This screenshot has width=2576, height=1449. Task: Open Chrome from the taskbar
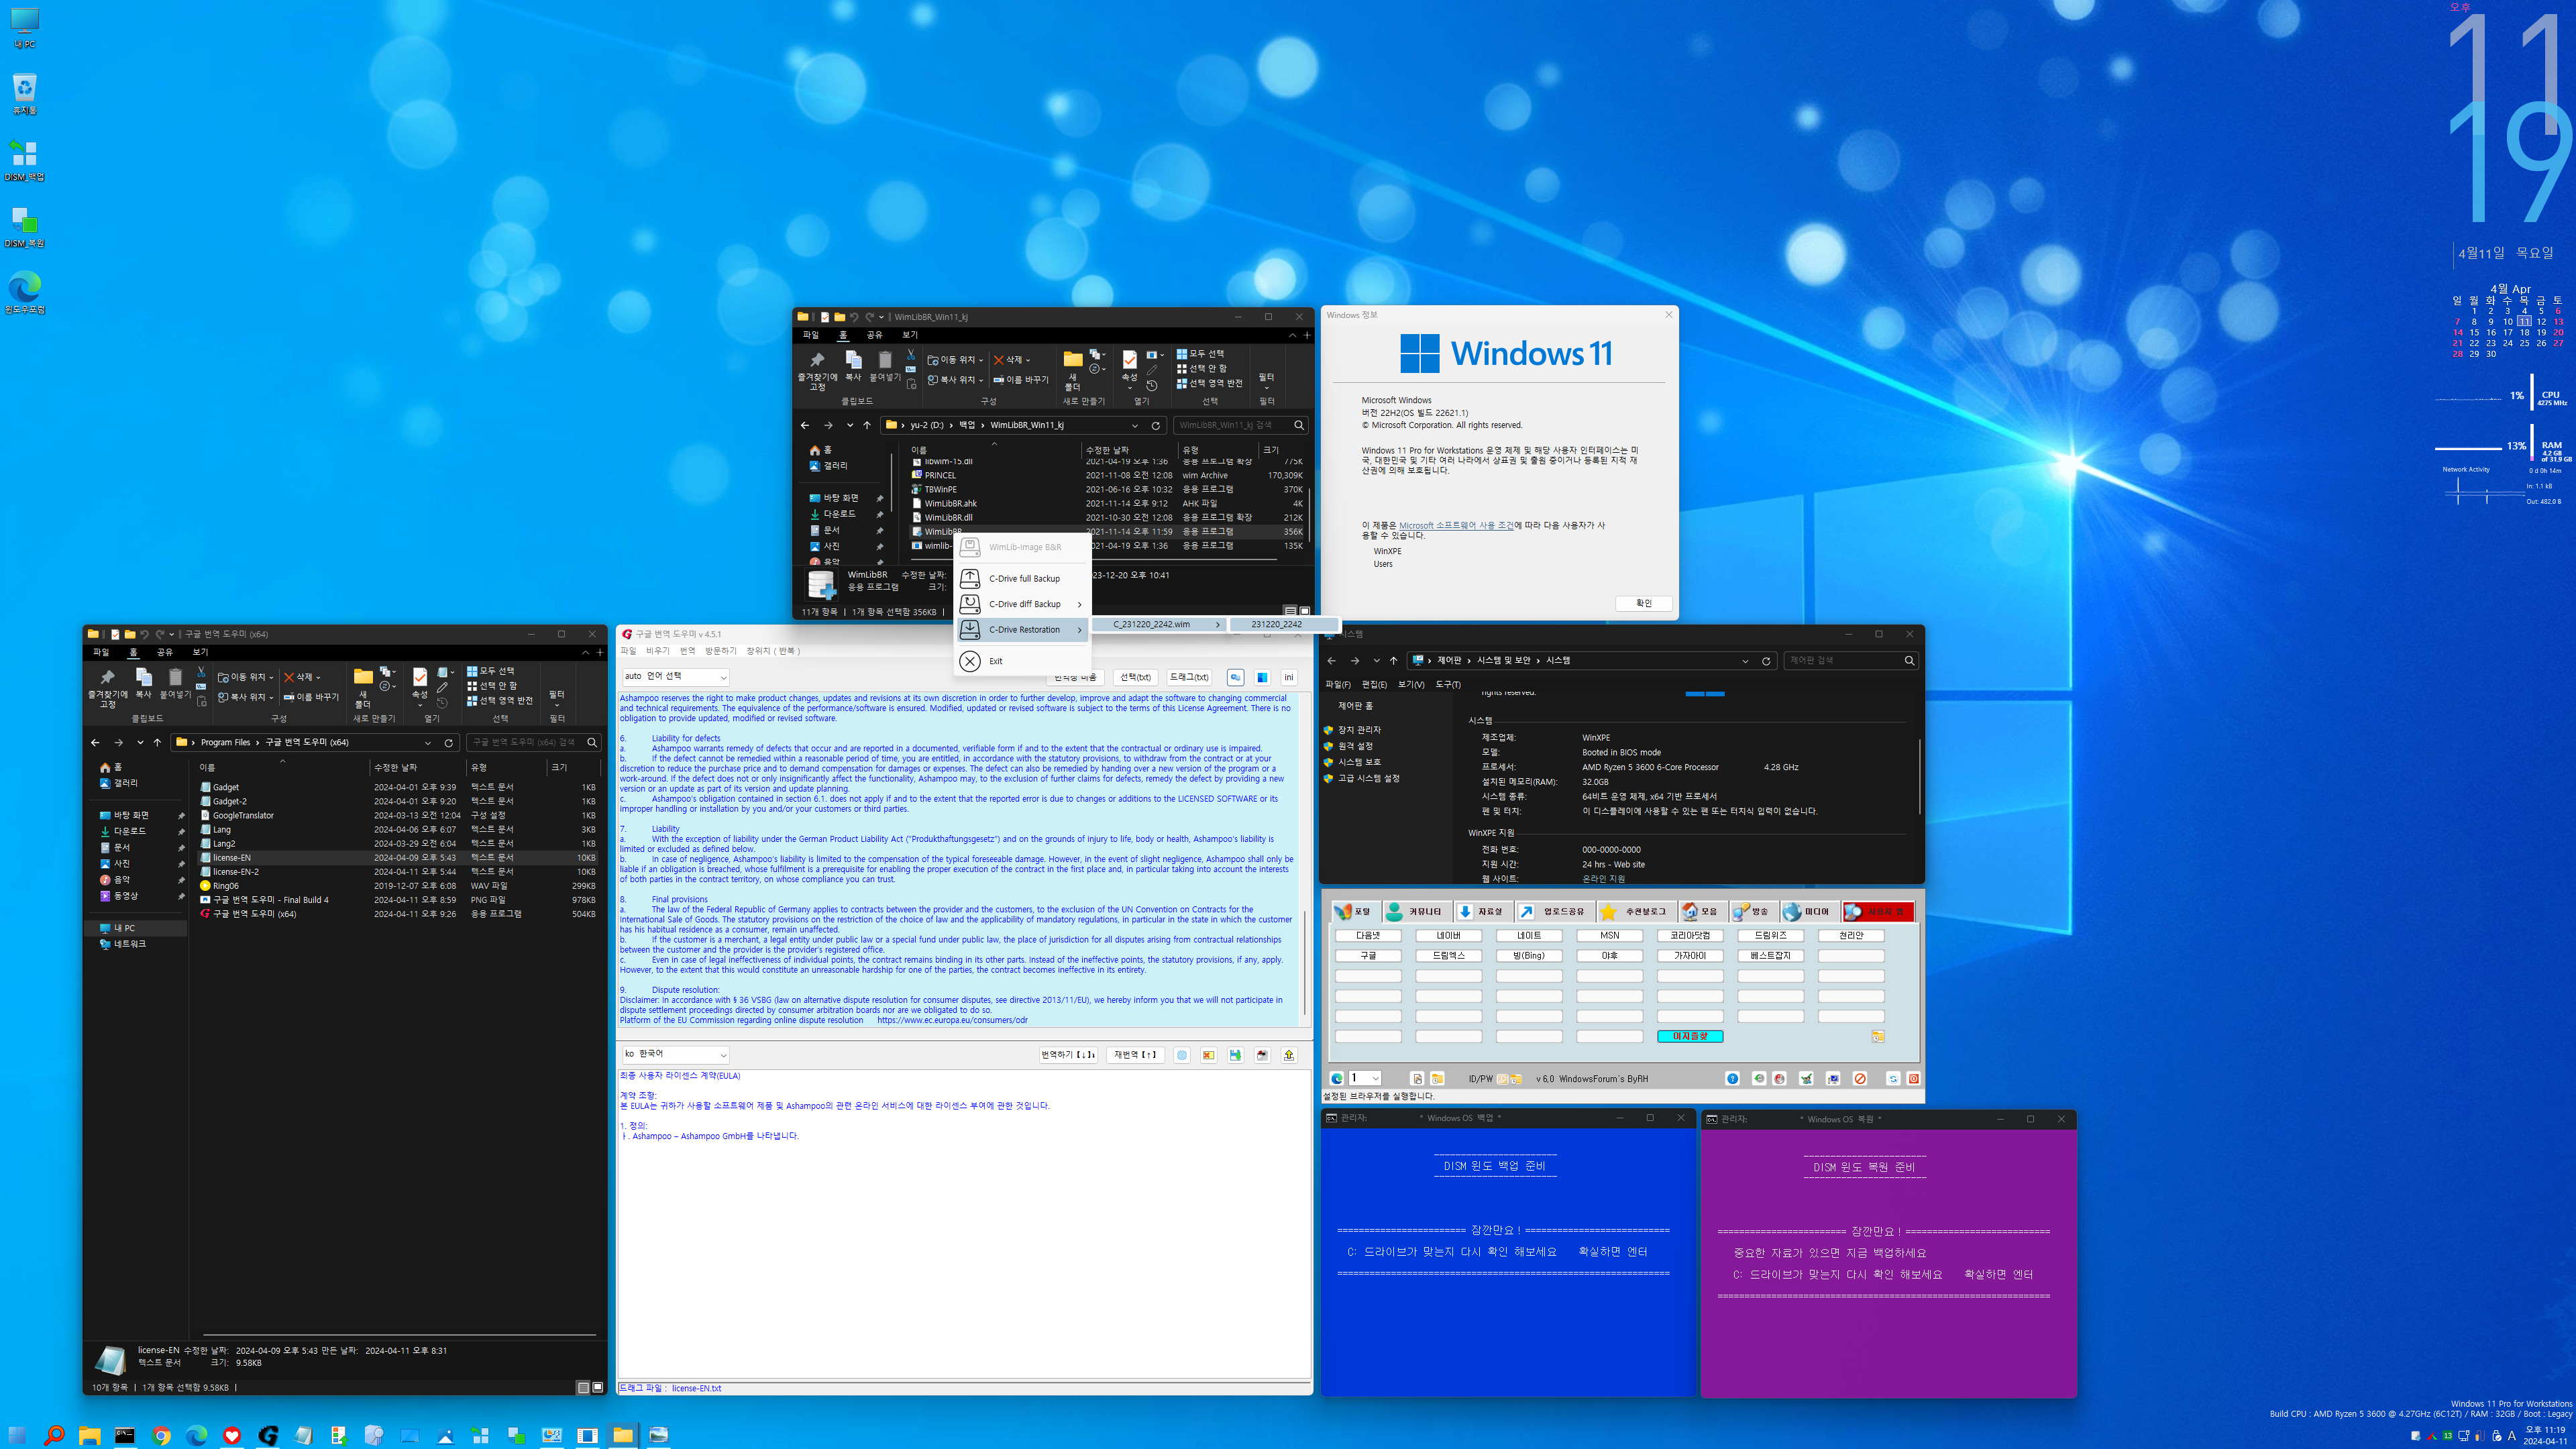161,1435
